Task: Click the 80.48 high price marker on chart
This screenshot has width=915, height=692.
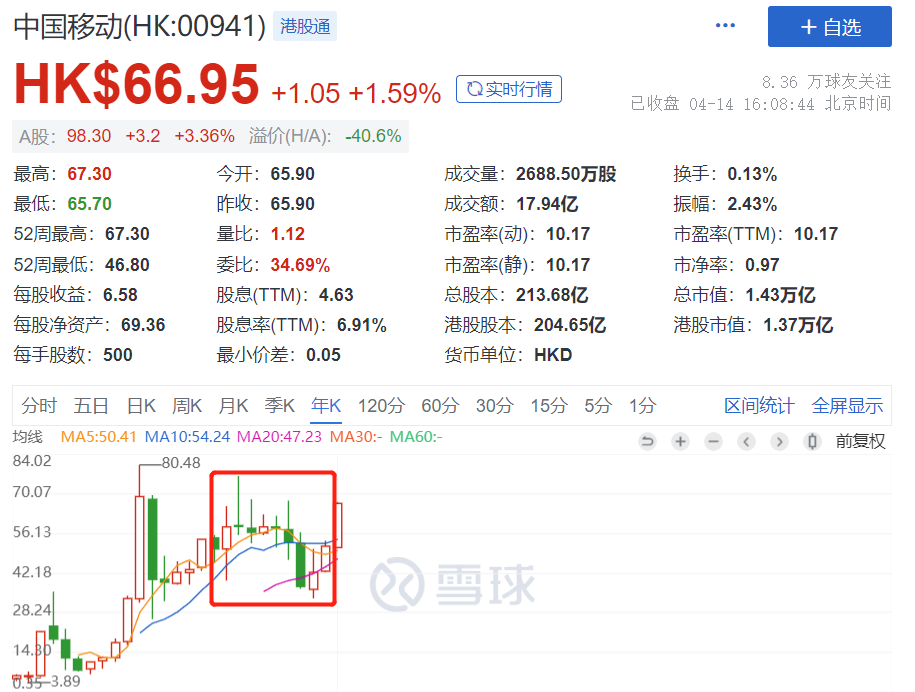Action: click(181, 463)
